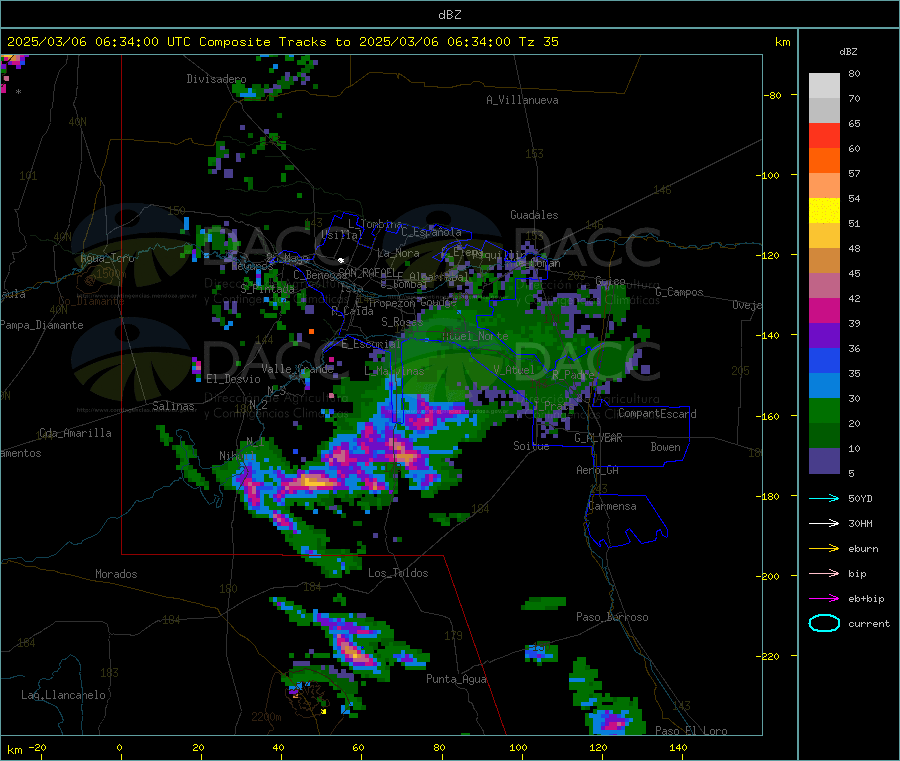900x761 pixels.
Task: Click the 'Soitue' map label
Action: [x=531, y=446]
